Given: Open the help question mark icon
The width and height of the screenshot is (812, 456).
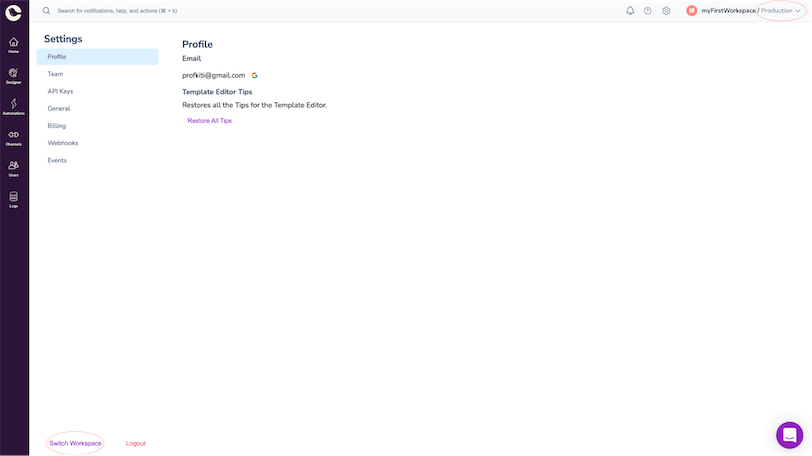Looking at the screenshot, I should [x=647, y=10].
